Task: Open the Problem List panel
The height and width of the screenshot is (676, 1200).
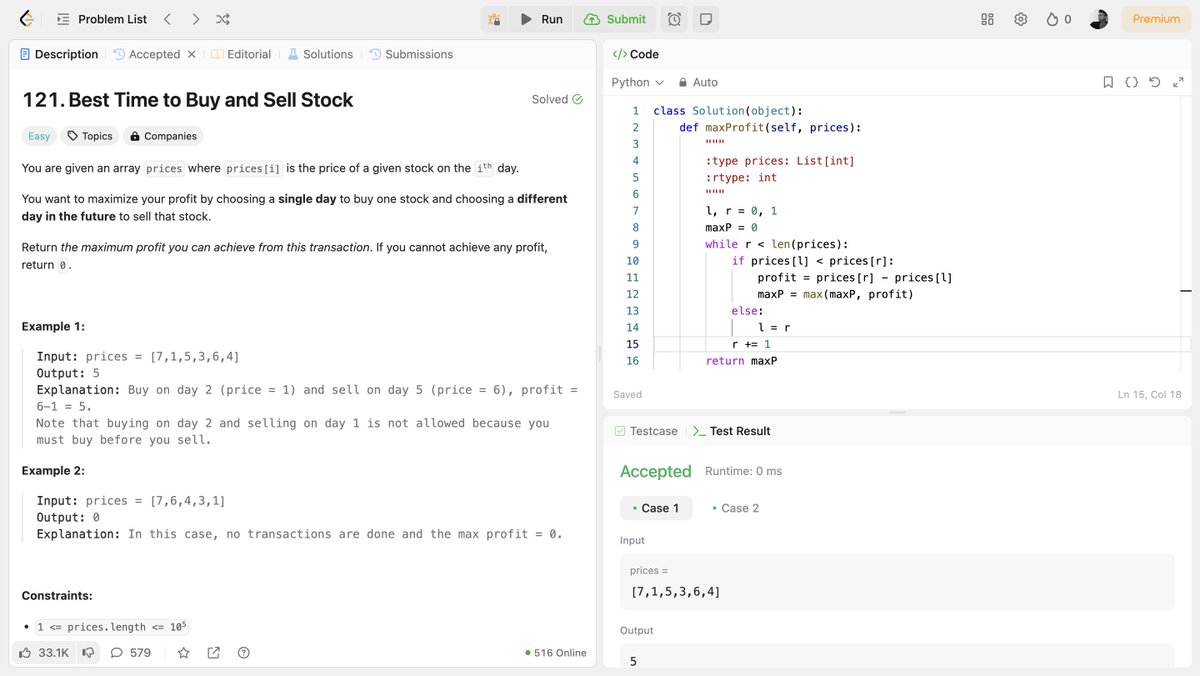Action: click(x=102, y=19)
